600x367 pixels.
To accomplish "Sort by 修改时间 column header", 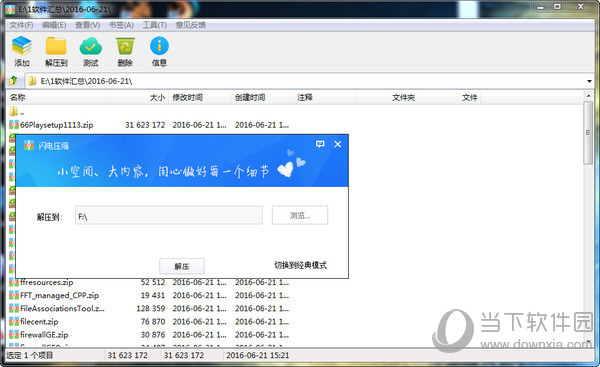I will [200, 98].
